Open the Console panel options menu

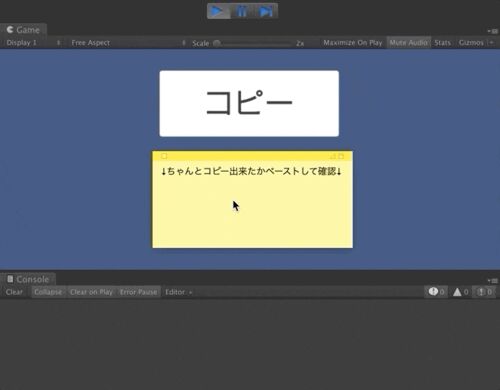coord(493,281)
